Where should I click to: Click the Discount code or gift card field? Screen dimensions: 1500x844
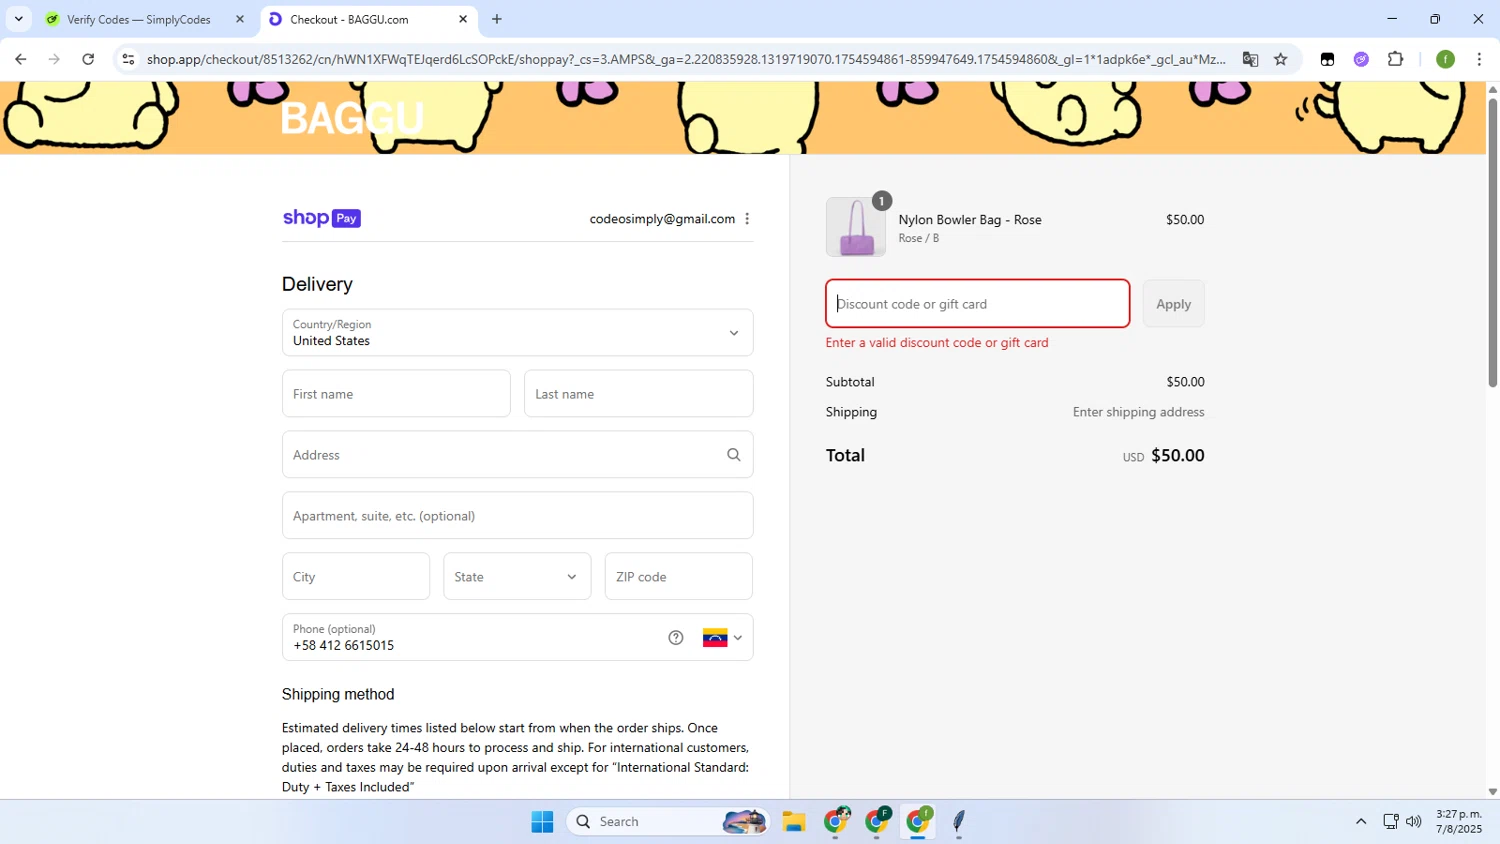coord(977,304)
